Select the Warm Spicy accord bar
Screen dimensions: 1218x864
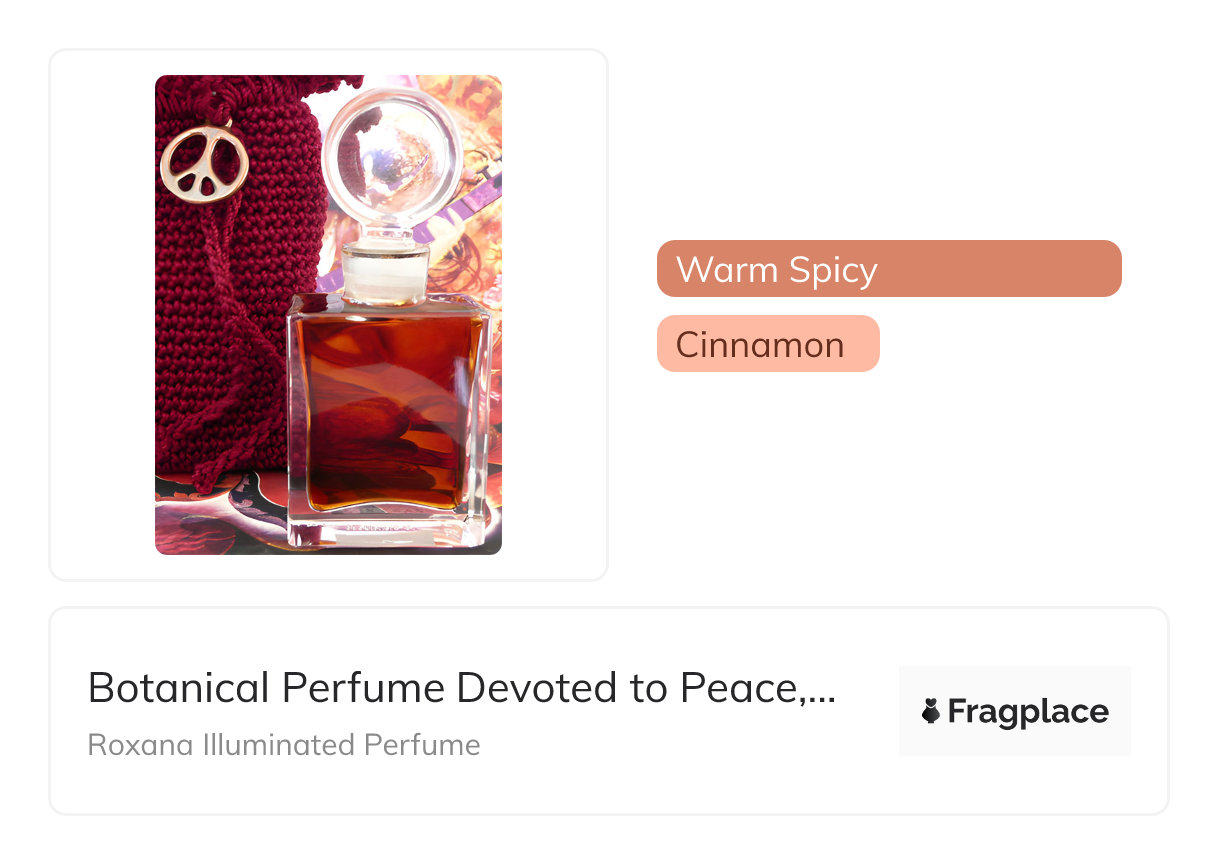point(889,269)
